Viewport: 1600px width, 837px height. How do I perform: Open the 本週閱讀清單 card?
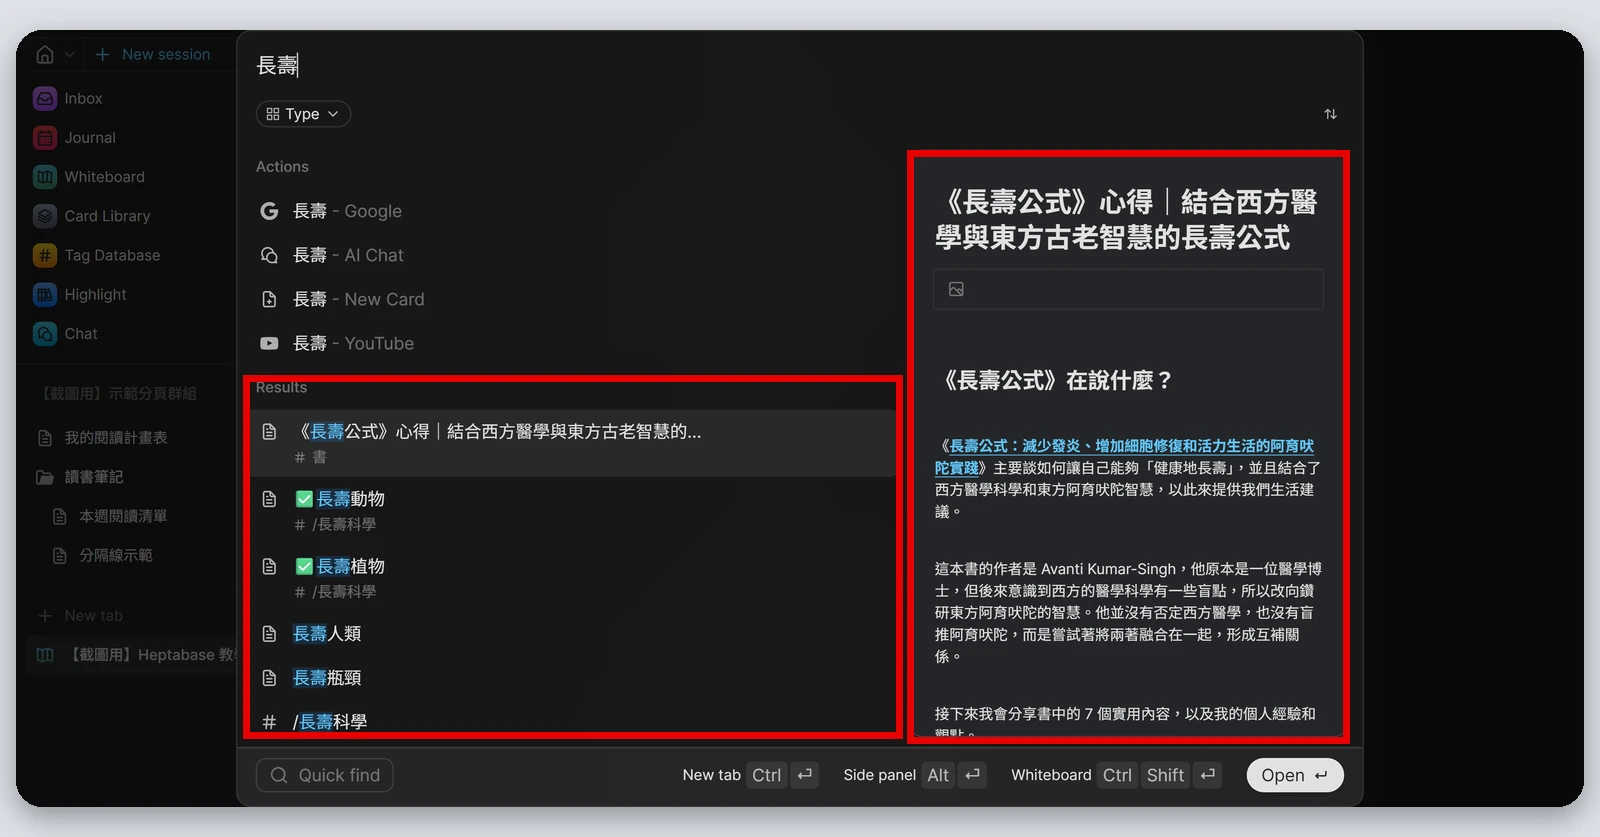(x=123, y=515)
